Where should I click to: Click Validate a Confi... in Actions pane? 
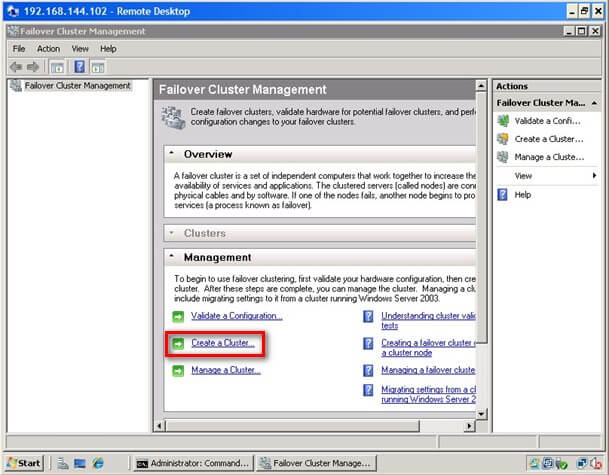547,121
